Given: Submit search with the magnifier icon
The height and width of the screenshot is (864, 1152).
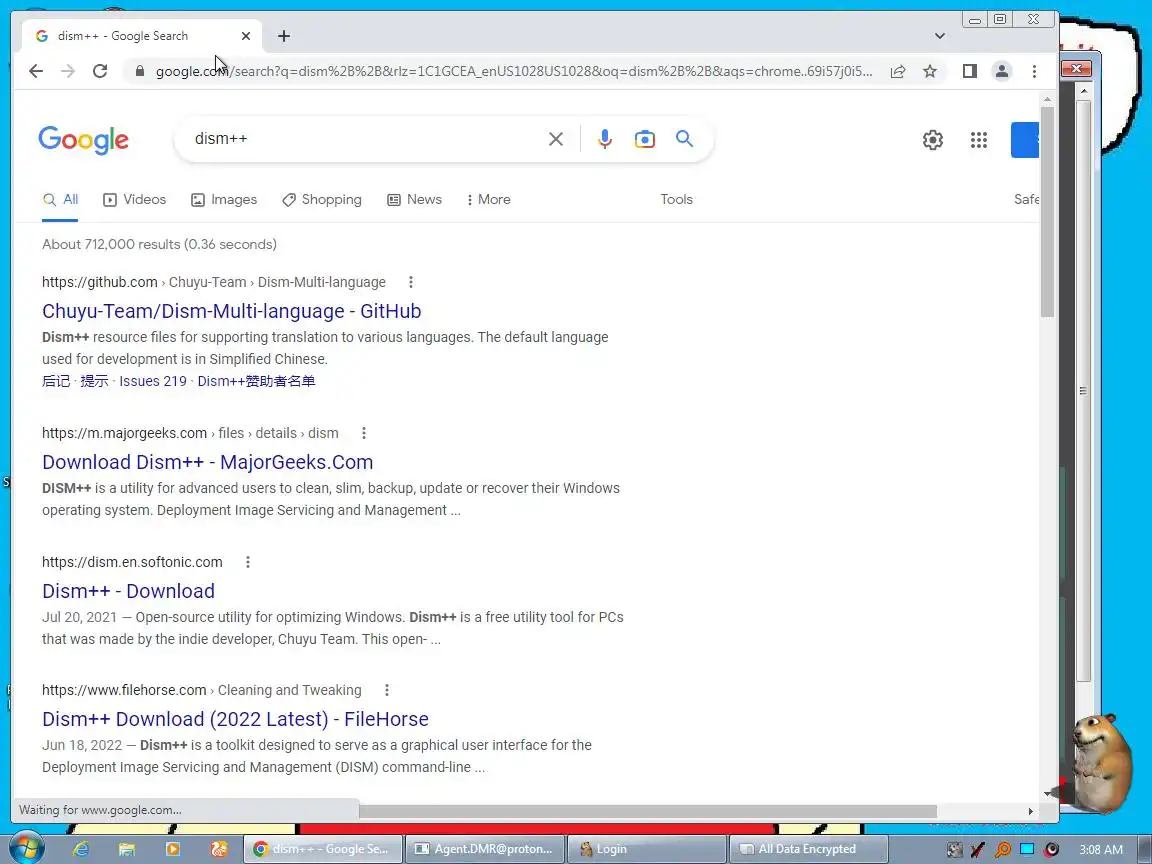Looking at the screenshot, I should 684,139.
